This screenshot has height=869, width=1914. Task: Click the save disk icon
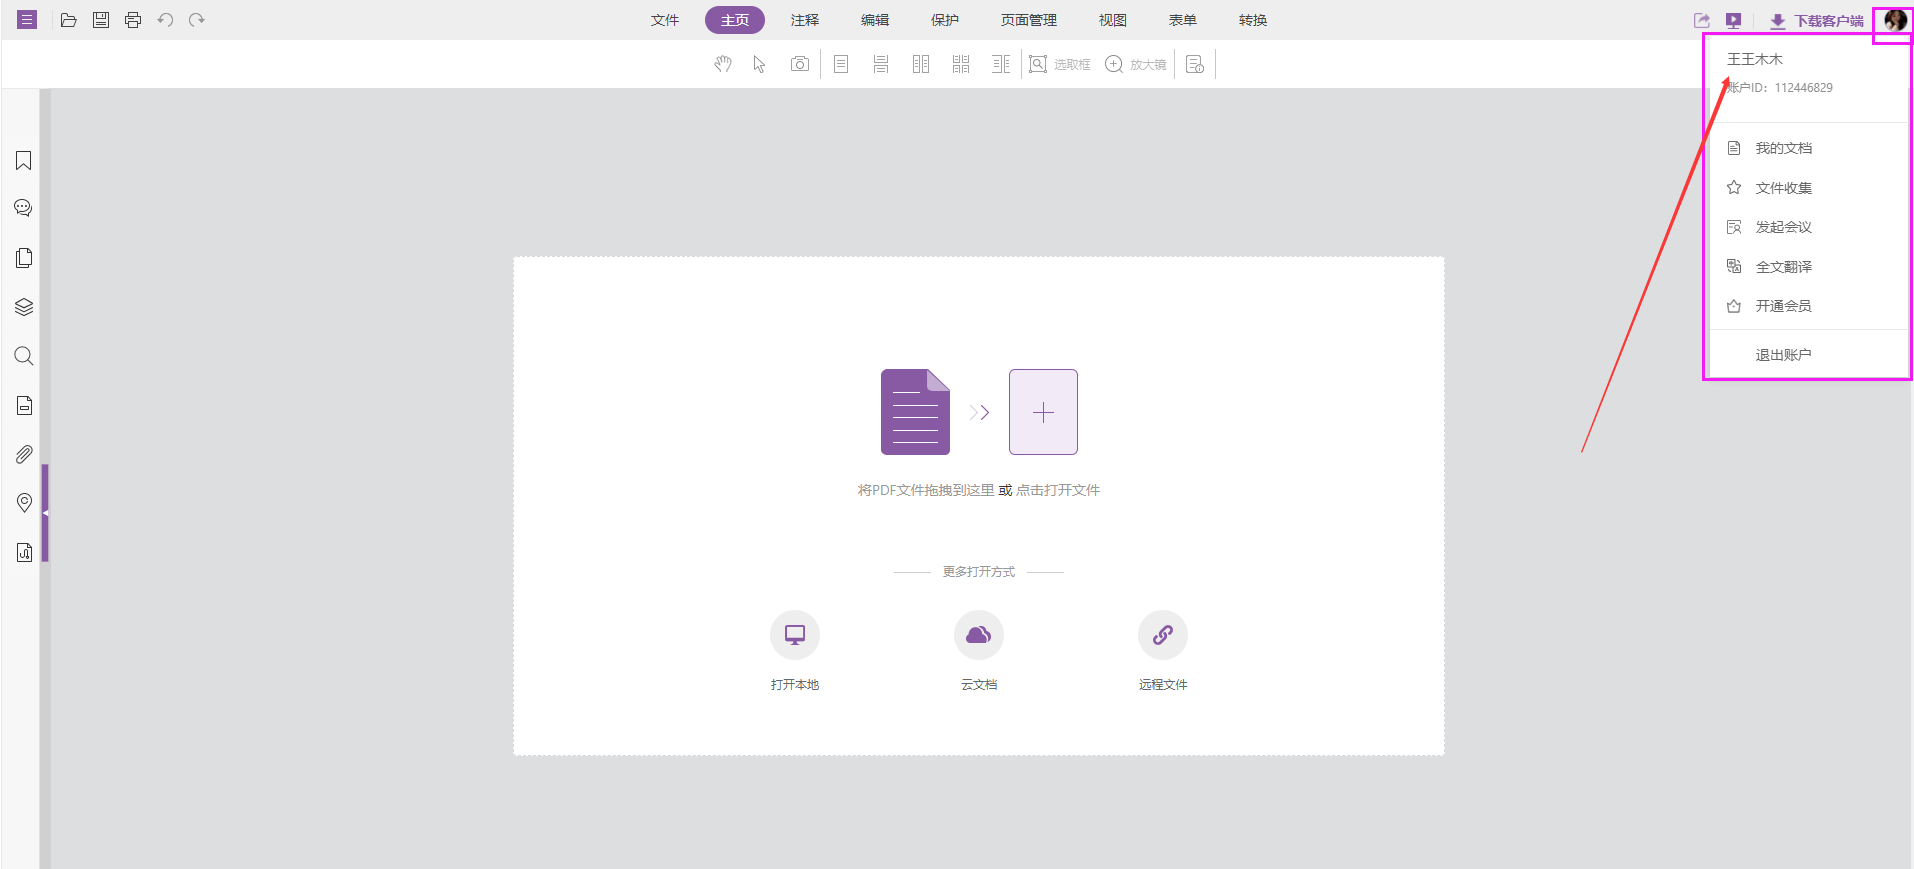coord(101,20)
